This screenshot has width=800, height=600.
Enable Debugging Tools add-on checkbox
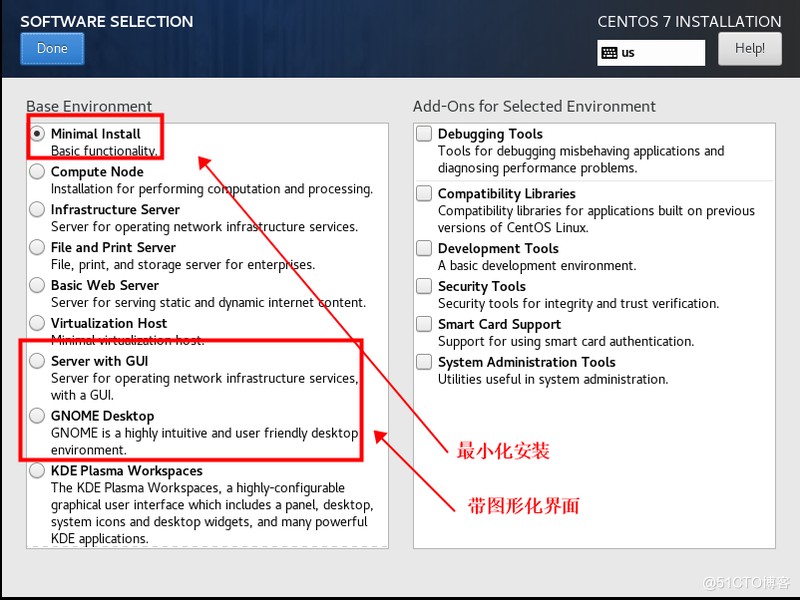click(x=424, y=134)
